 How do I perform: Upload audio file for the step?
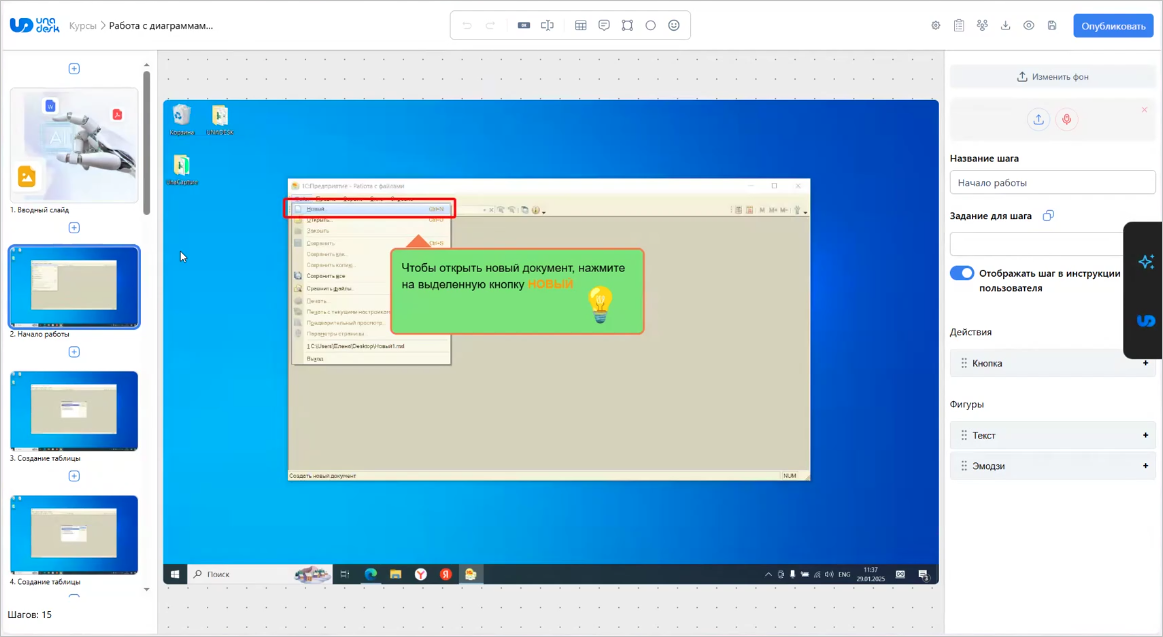pos(1038,119)
